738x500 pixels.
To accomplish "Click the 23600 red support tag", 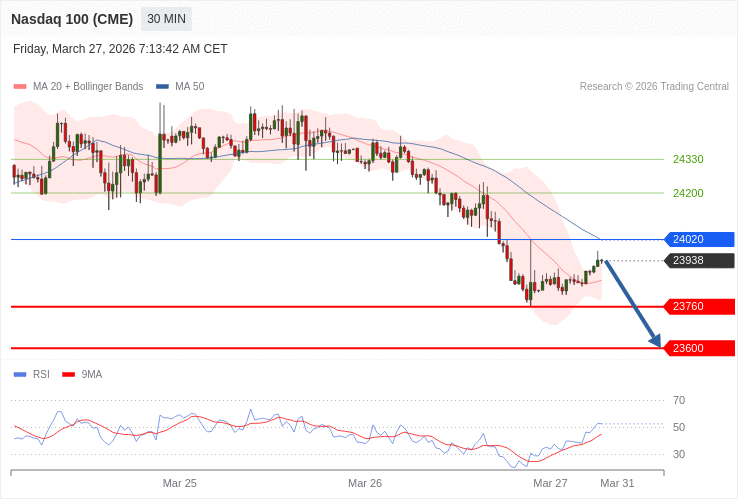I will click(x=699, y=348).
